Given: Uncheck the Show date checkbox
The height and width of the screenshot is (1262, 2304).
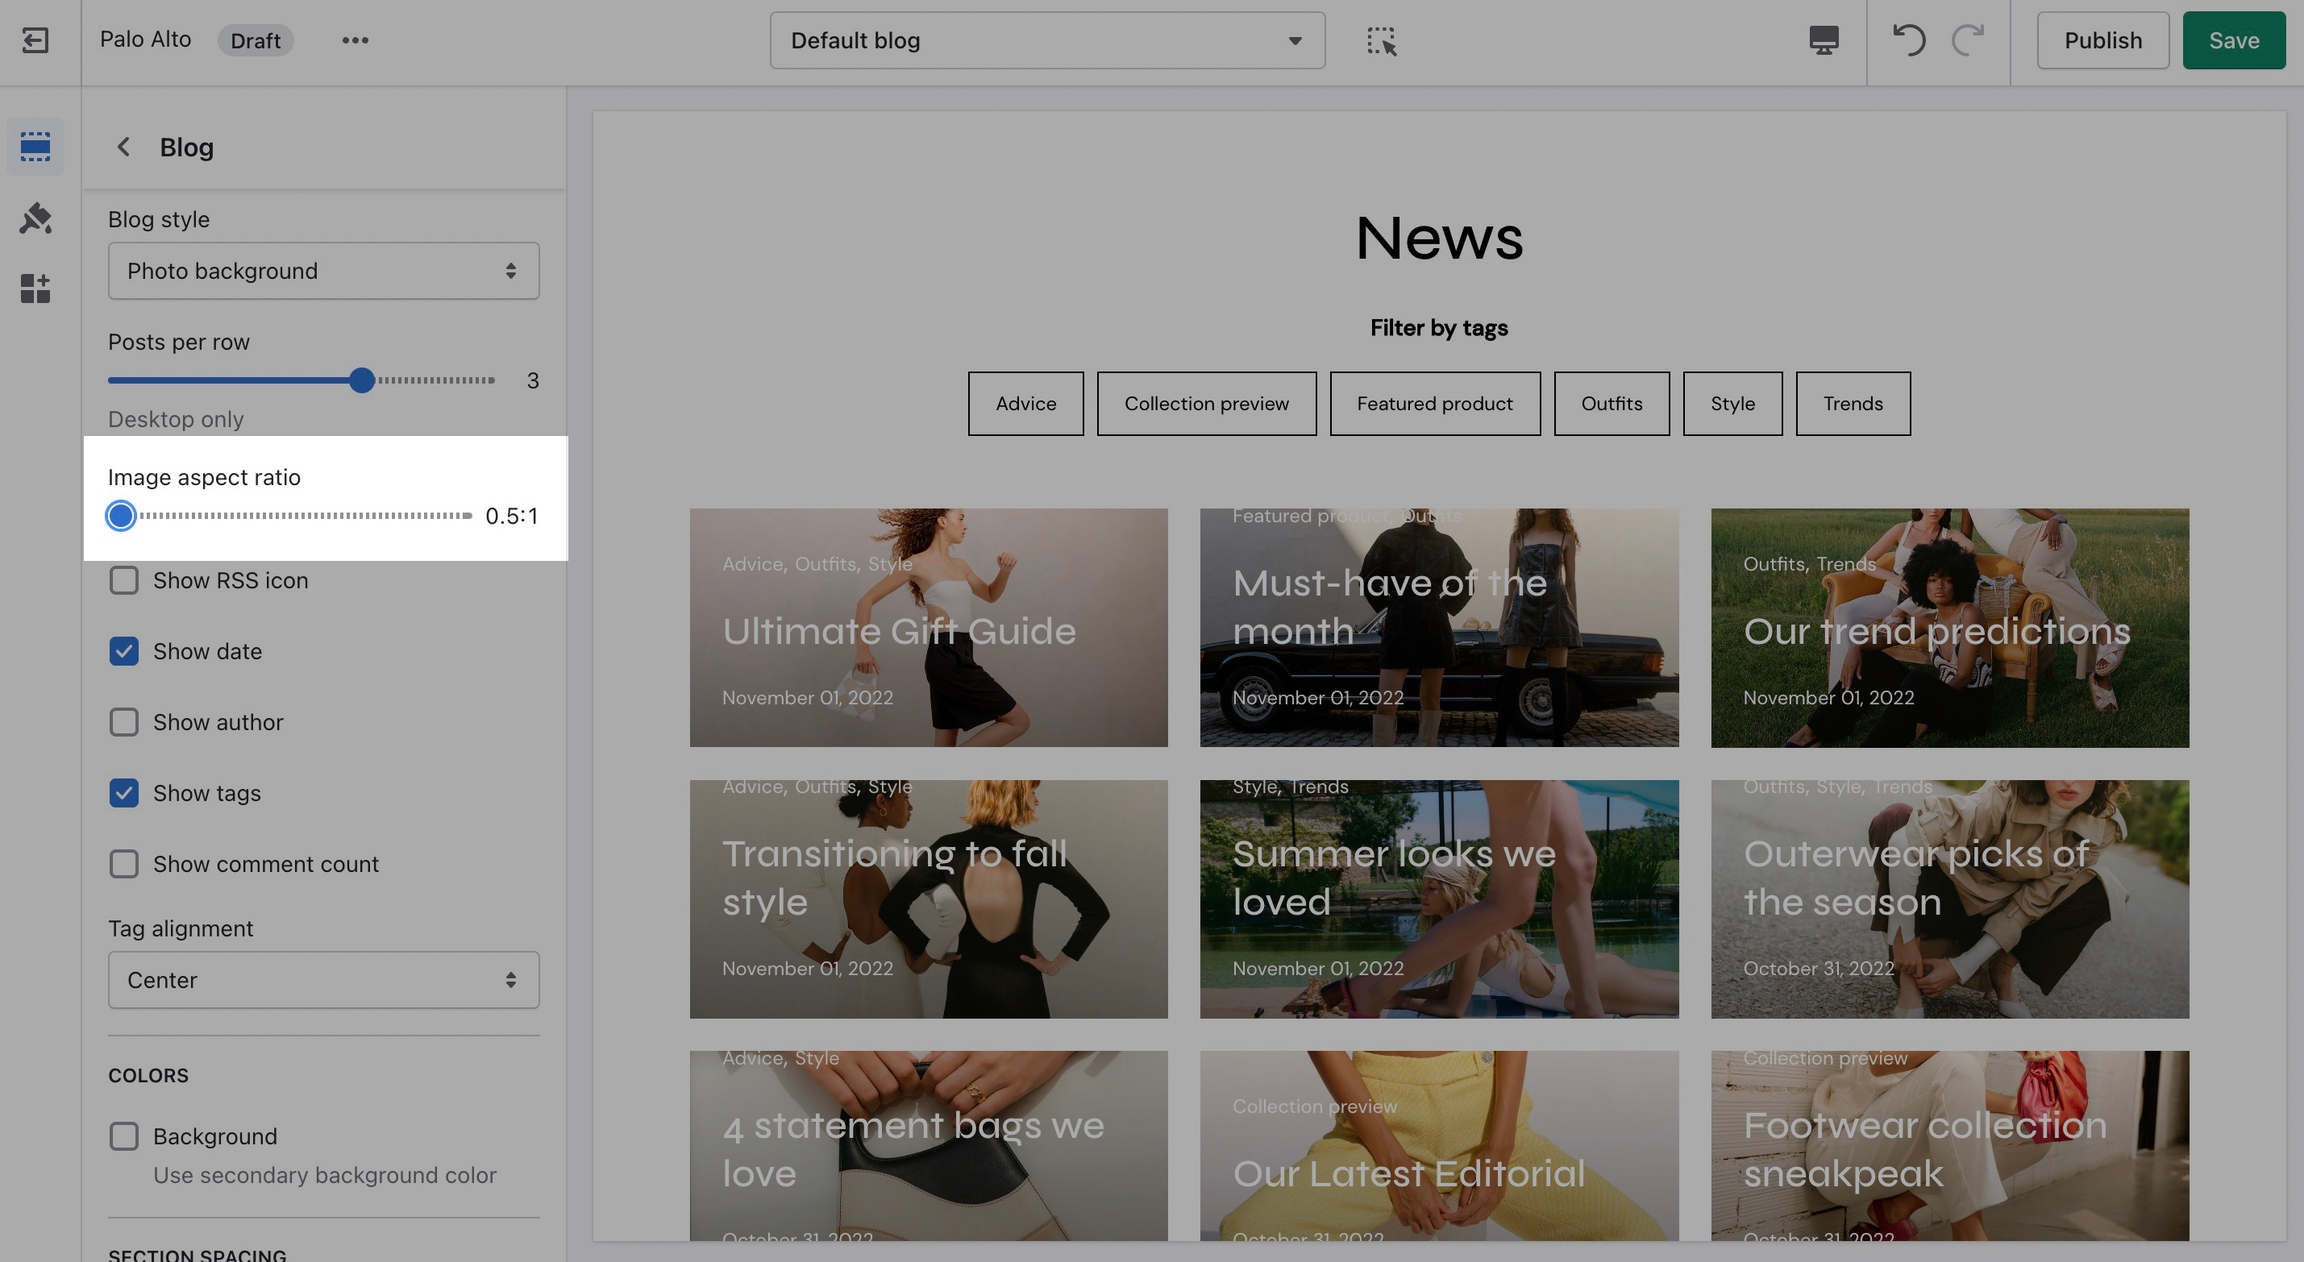Looking at the screenshot, I should point(124,651).
